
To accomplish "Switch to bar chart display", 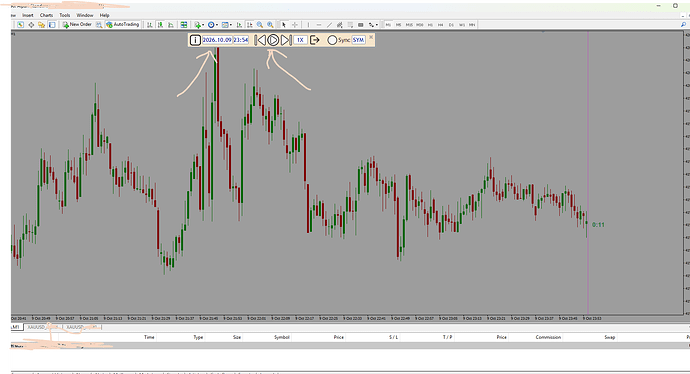I will pyautogui.click(x=150, y=25).
